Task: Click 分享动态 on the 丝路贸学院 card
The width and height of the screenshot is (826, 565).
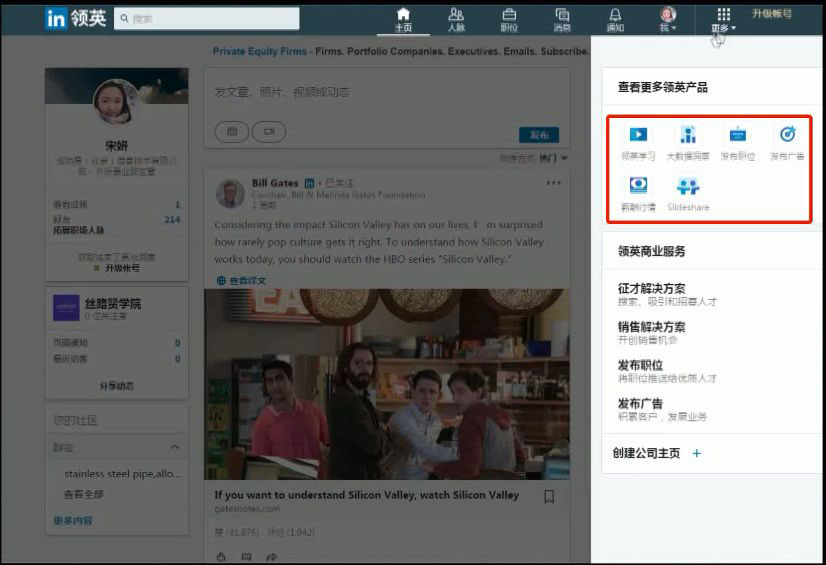Action: [116, 386]
